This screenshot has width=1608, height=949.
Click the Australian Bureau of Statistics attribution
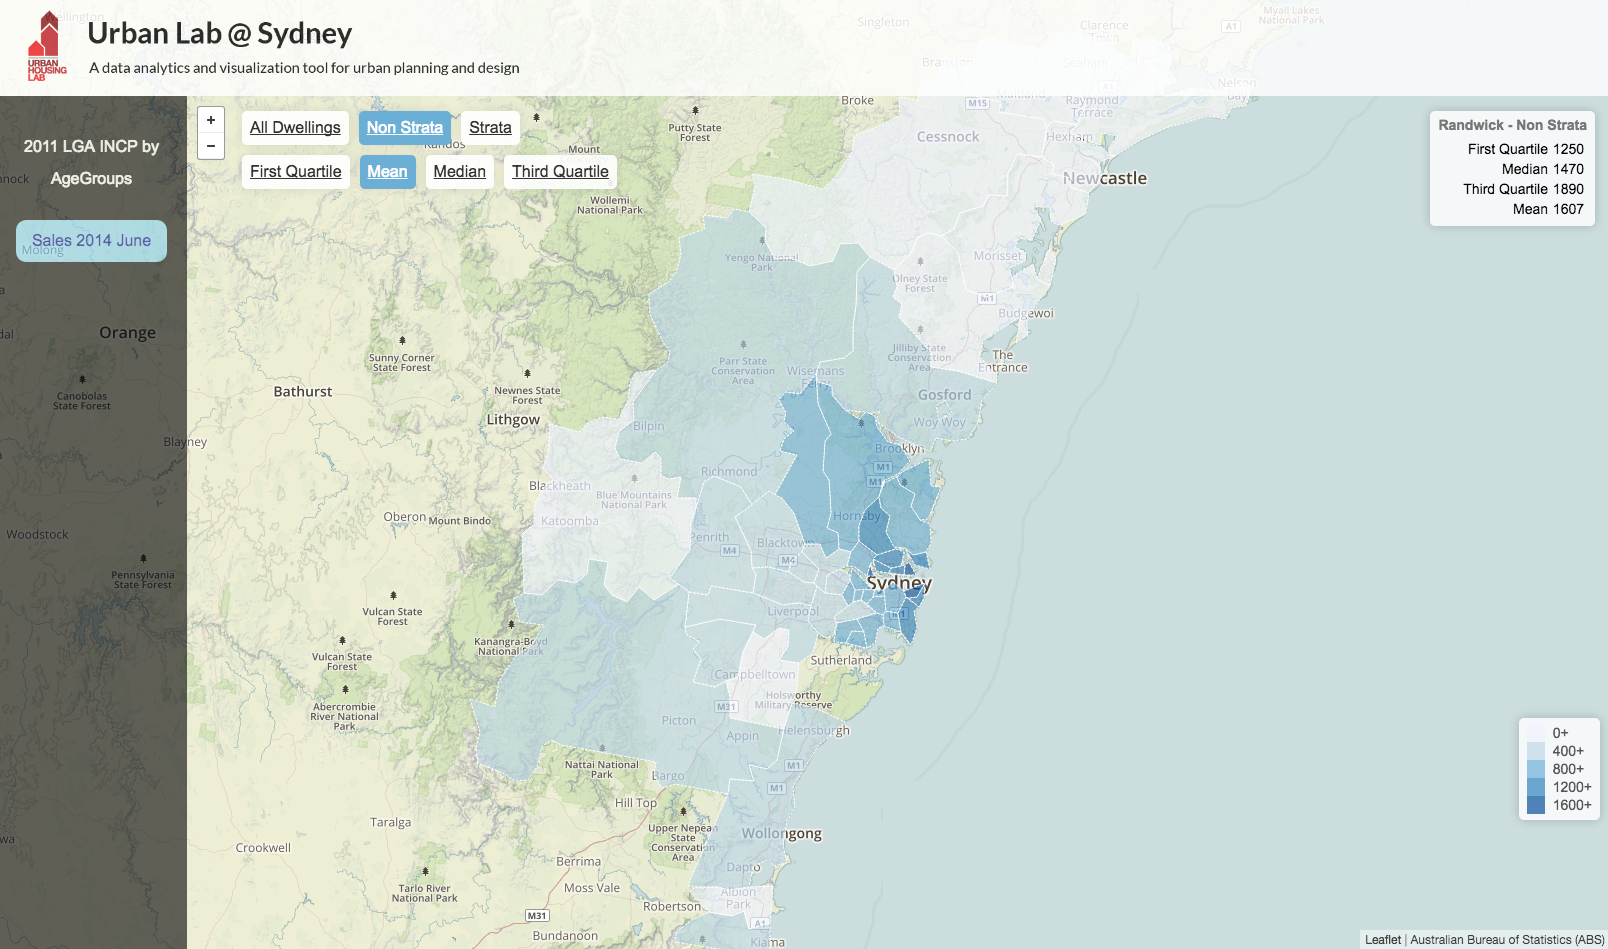[1507, 940]
